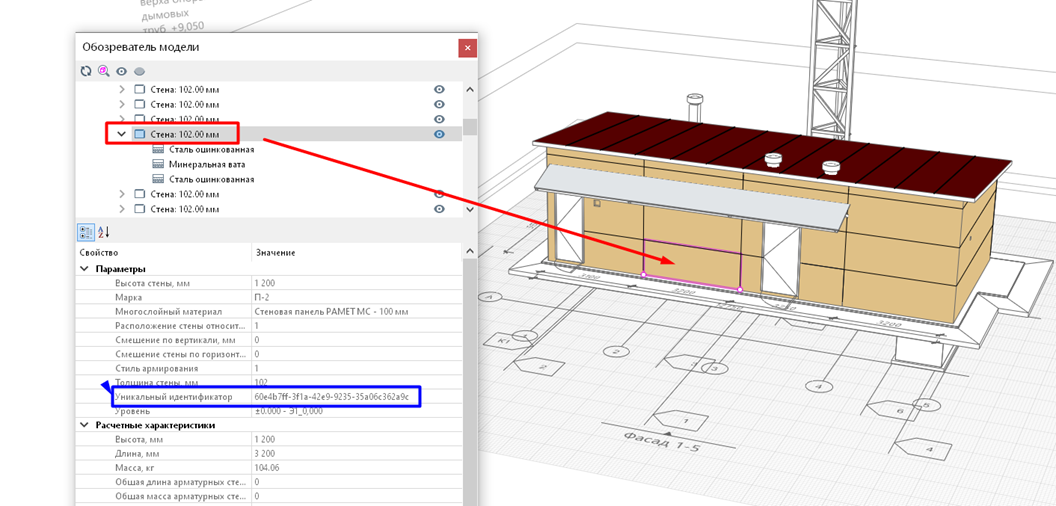Select Сталь оцинкованная below Минеральная вата
1056x506 pixels.
point(211,179)
